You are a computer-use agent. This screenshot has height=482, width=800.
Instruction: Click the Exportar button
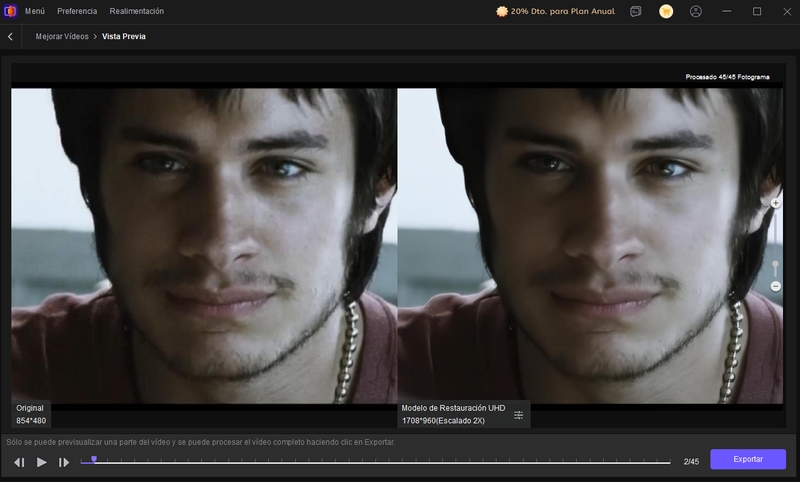(x=748, y=459)
